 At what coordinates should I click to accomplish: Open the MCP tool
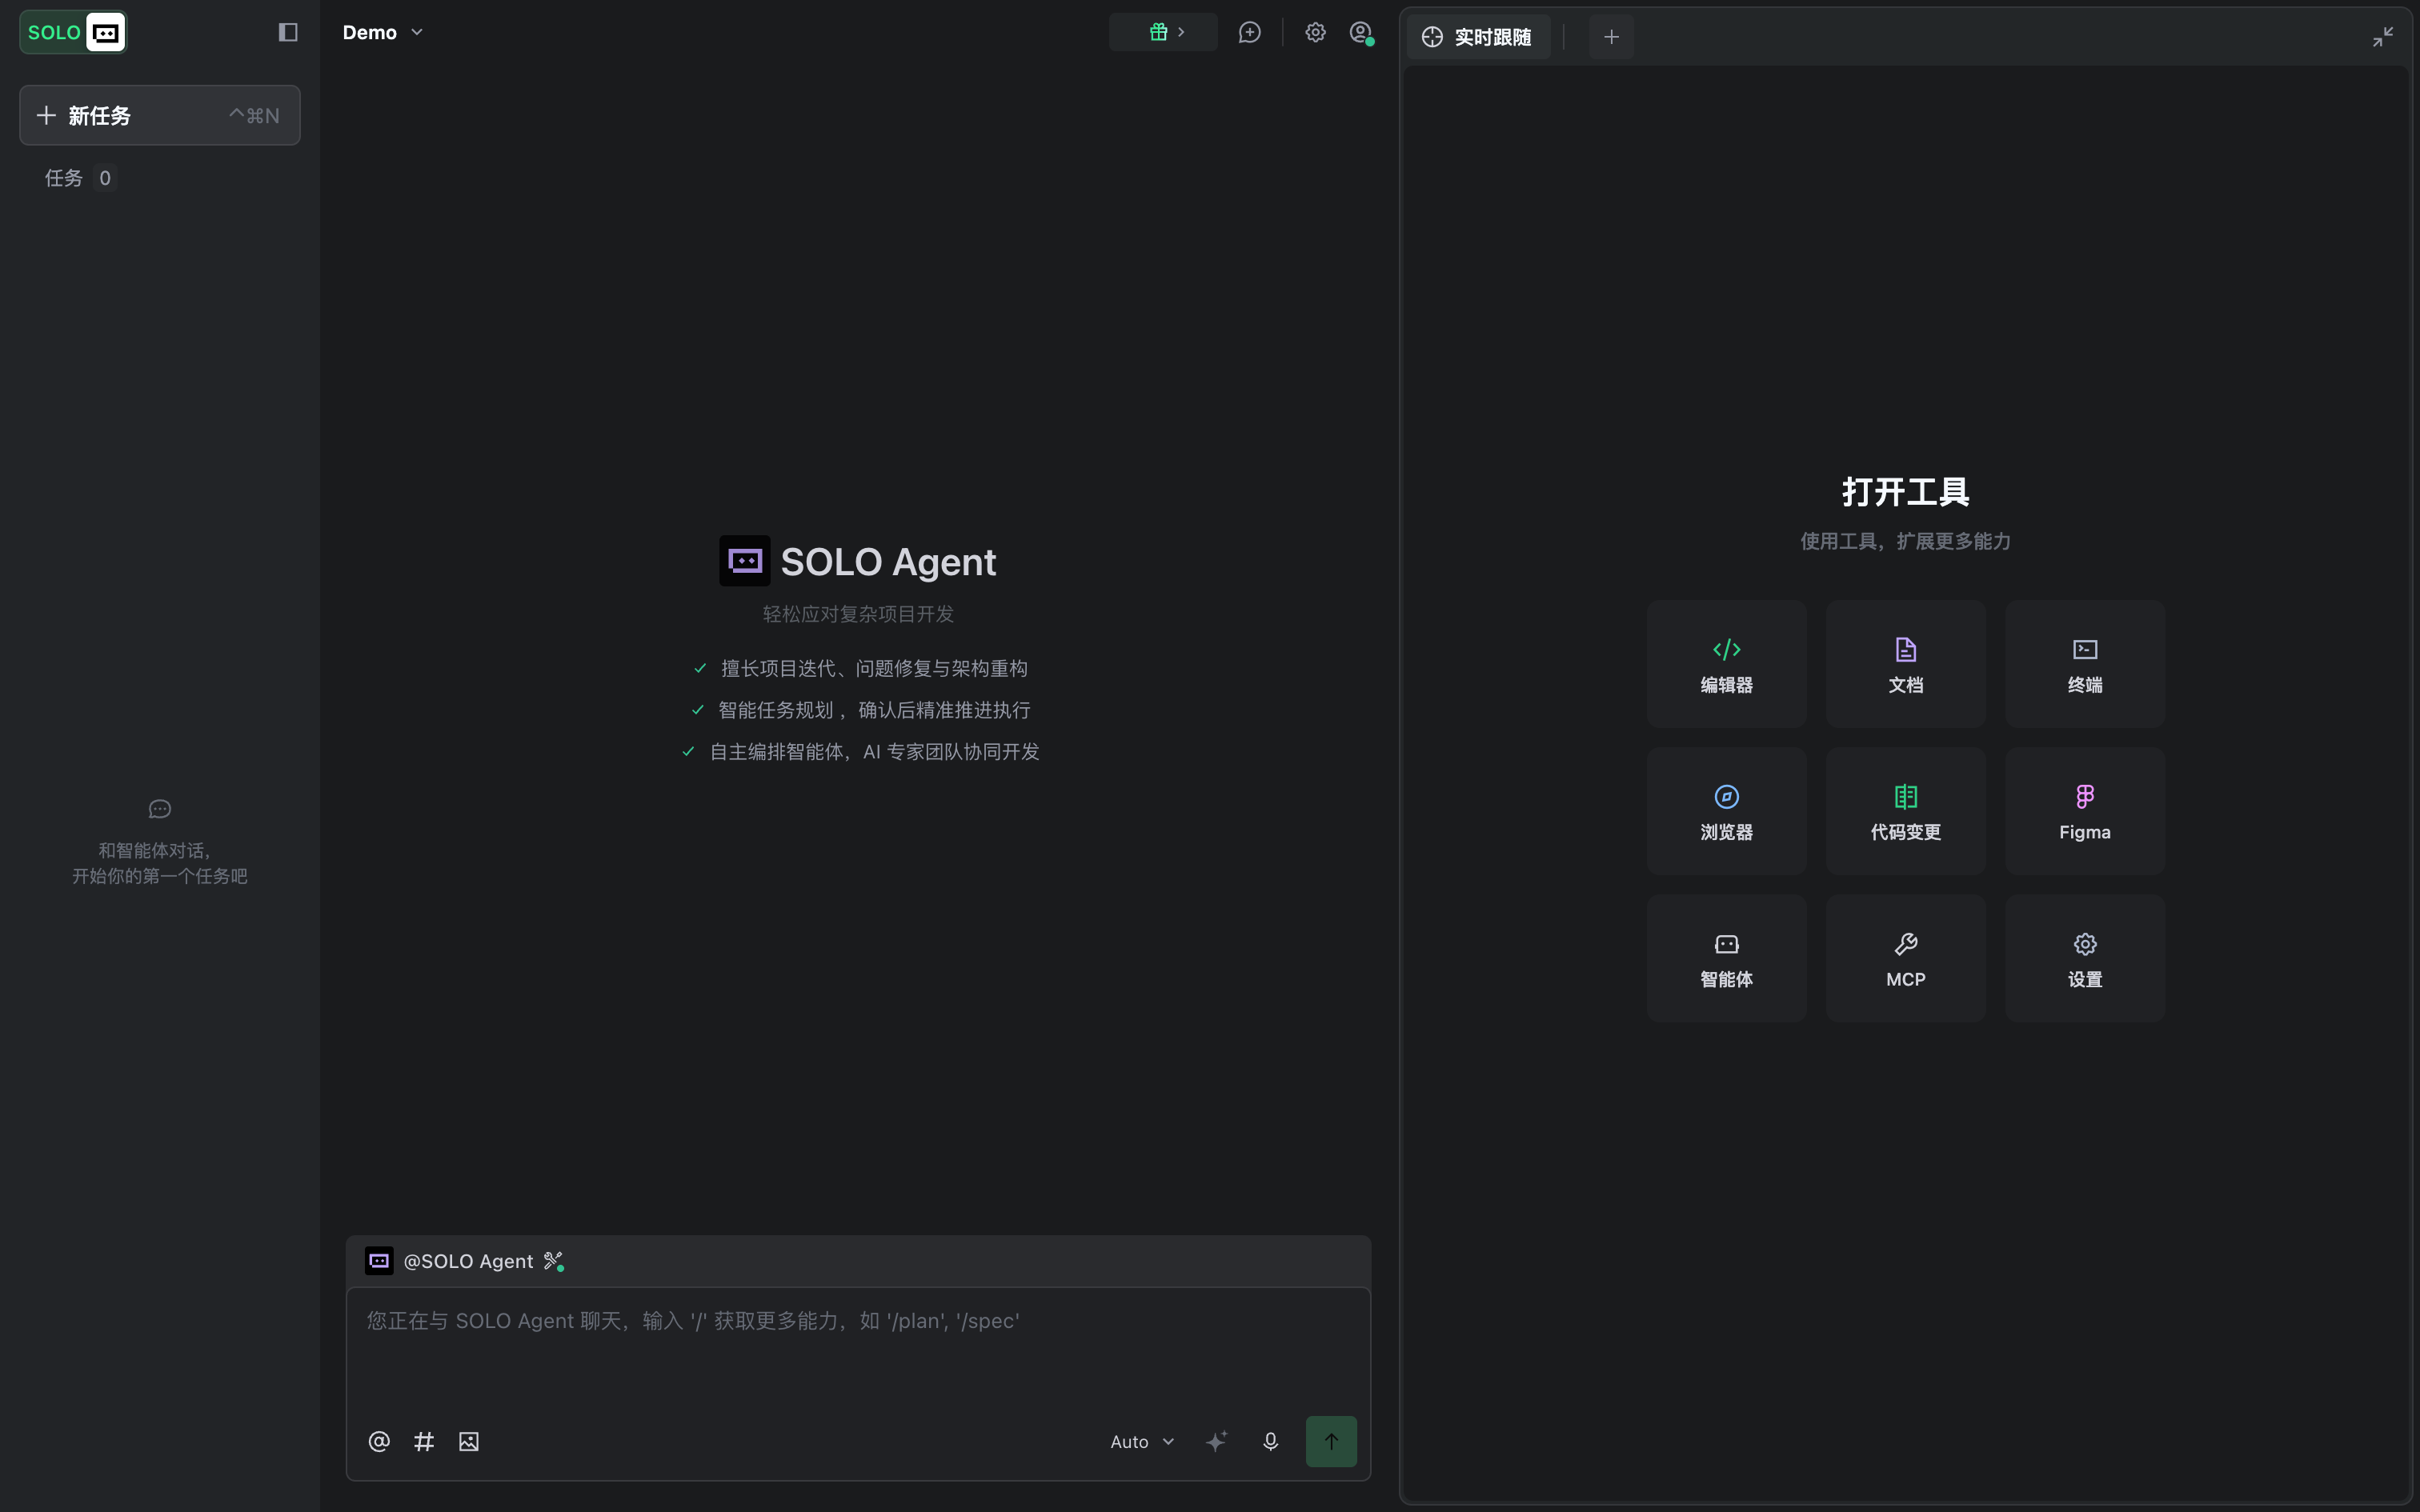point(1905,958)
